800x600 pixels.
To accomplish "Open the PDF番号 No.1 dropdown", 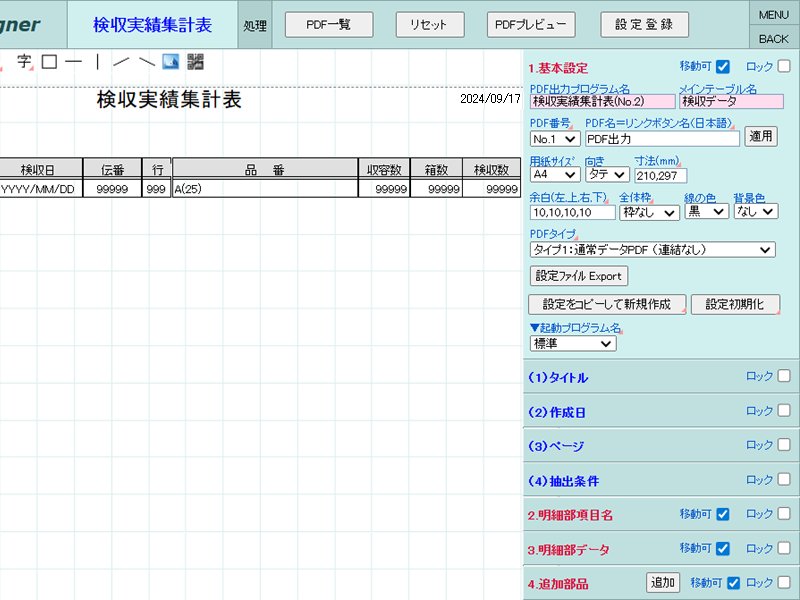I will pyautogui.click(x=555, y=139).
